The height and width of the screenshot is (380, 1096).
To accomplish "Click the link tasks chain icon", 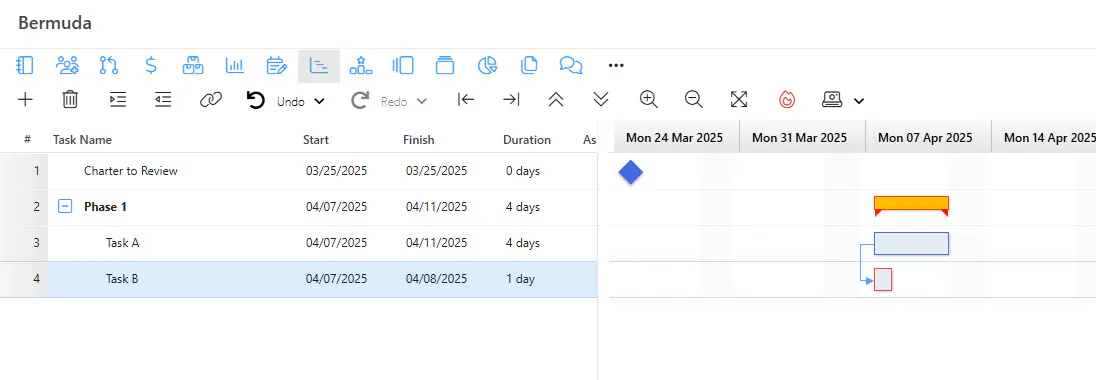I will (x=210, y=100).
